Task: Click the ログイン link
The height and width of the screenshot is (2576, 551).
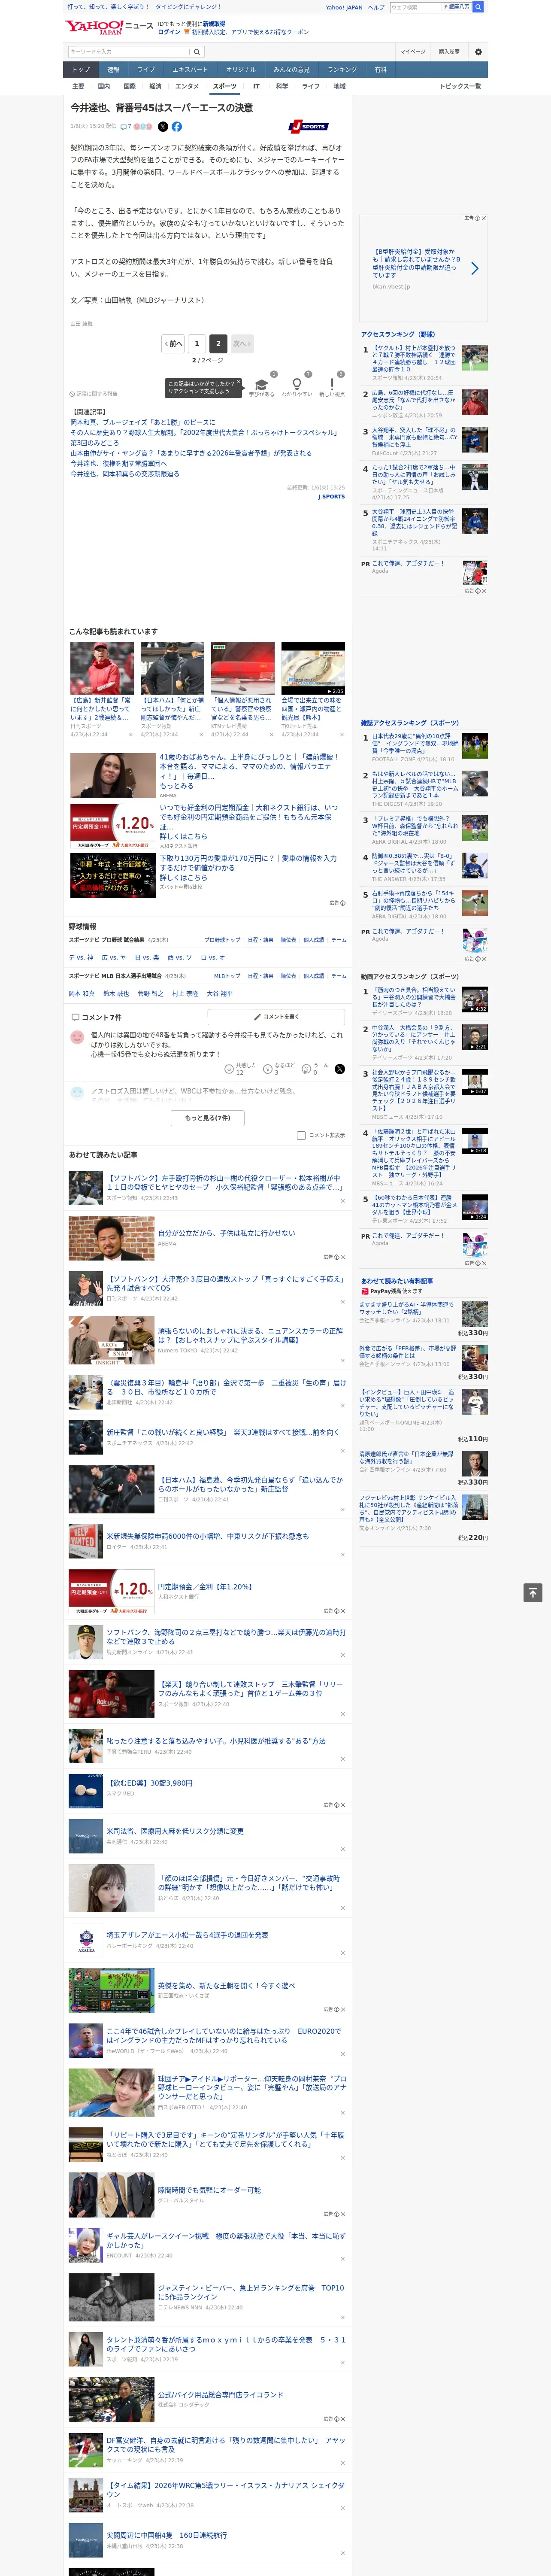Action: [169, 32]
